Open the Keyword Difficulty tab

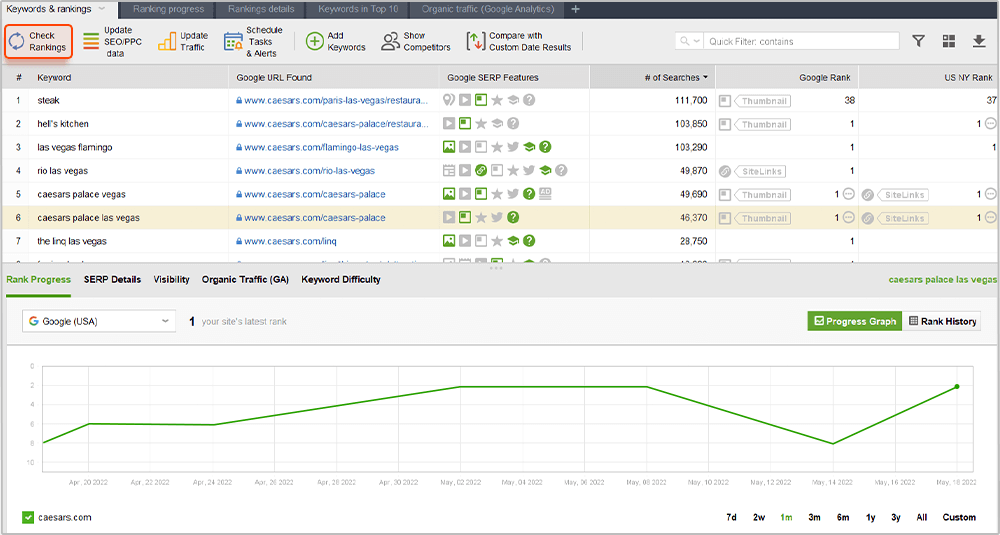tap(341, 279)
